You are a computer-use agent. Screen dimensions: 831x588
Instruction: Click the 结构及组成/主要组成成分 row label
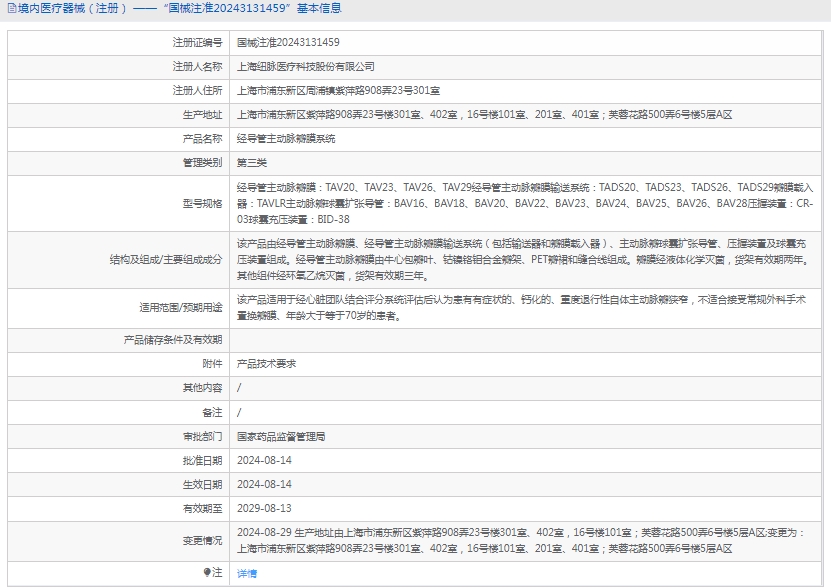pyautogui.click(x=166, y=259)
